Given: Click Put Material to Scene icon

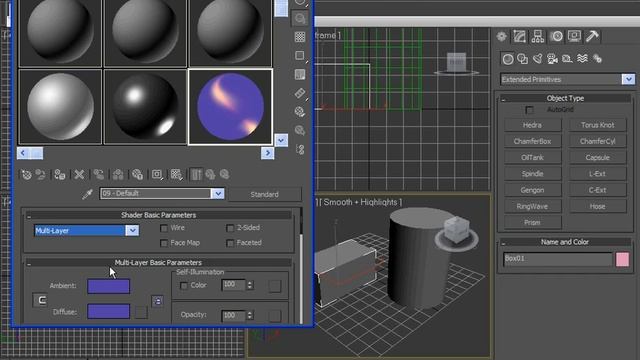Looking at the screenshot, I should coord(41,175).
